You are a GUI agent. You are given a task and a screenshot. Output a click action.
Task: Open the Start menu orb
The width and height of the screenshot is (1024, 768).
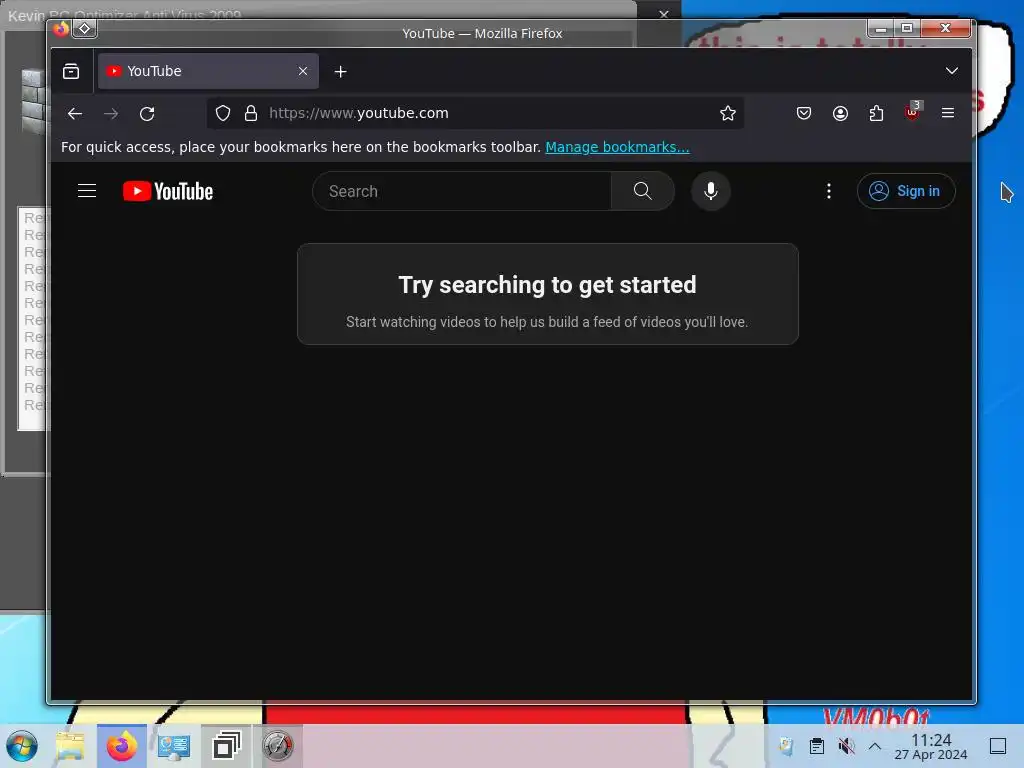(x=22, y=746)
